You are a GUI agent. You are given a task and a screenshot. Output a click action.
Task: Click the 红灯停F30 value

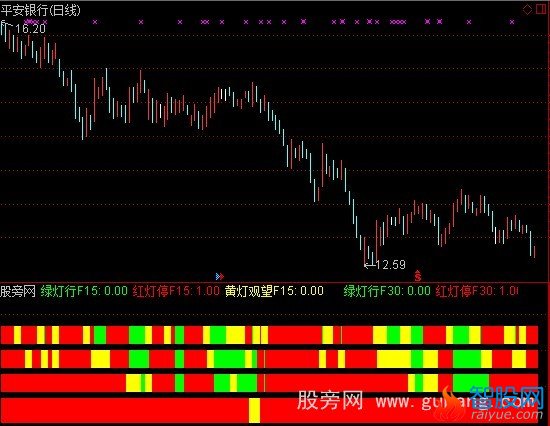(477, 291)
